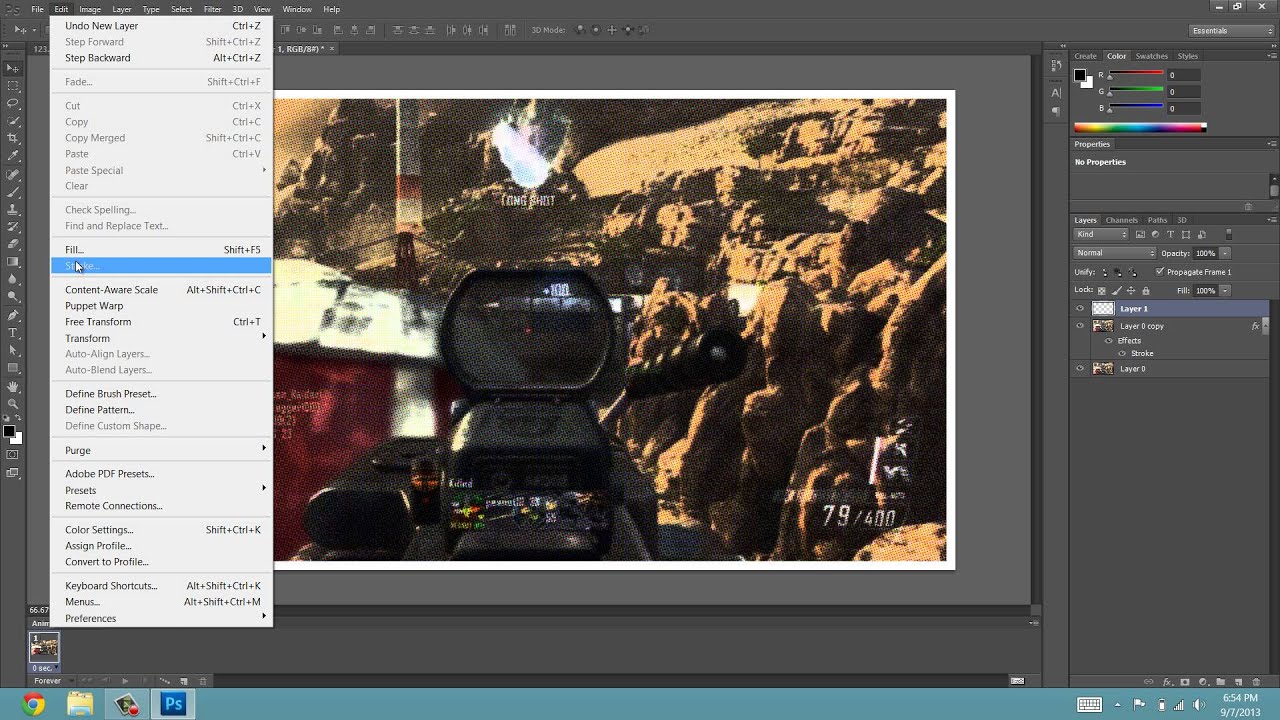Expand the Purge submenu
1280x720 pixels.
tap(161, 450)
